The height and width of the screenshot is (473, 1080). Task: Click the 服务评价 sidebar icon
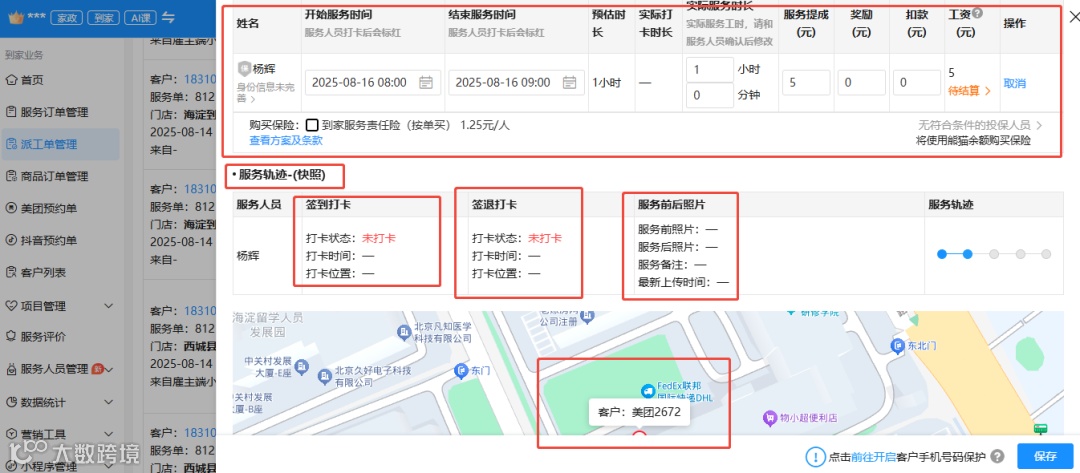pos(10,337)
